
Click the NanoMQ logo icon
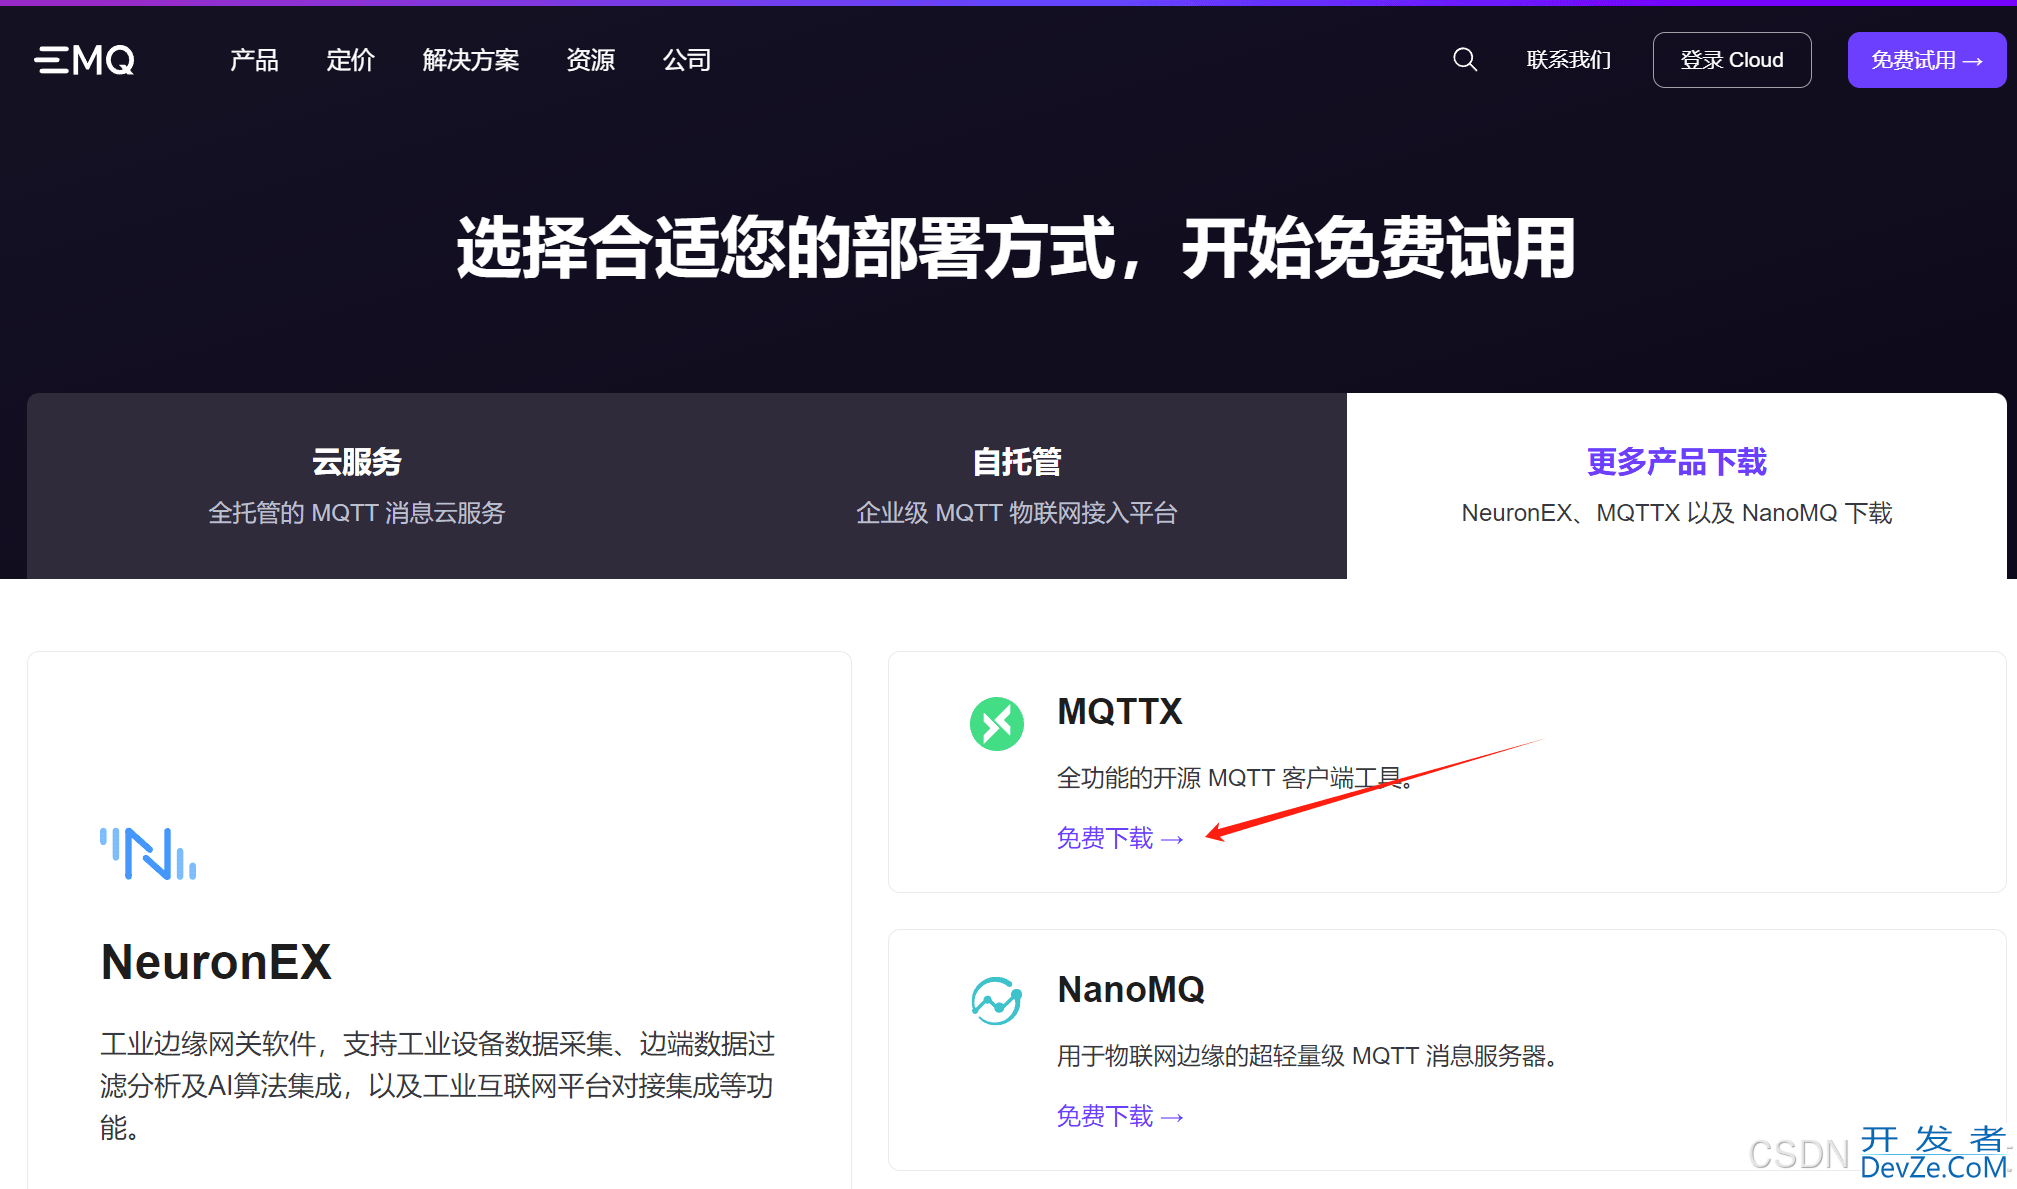(996, 1000)
